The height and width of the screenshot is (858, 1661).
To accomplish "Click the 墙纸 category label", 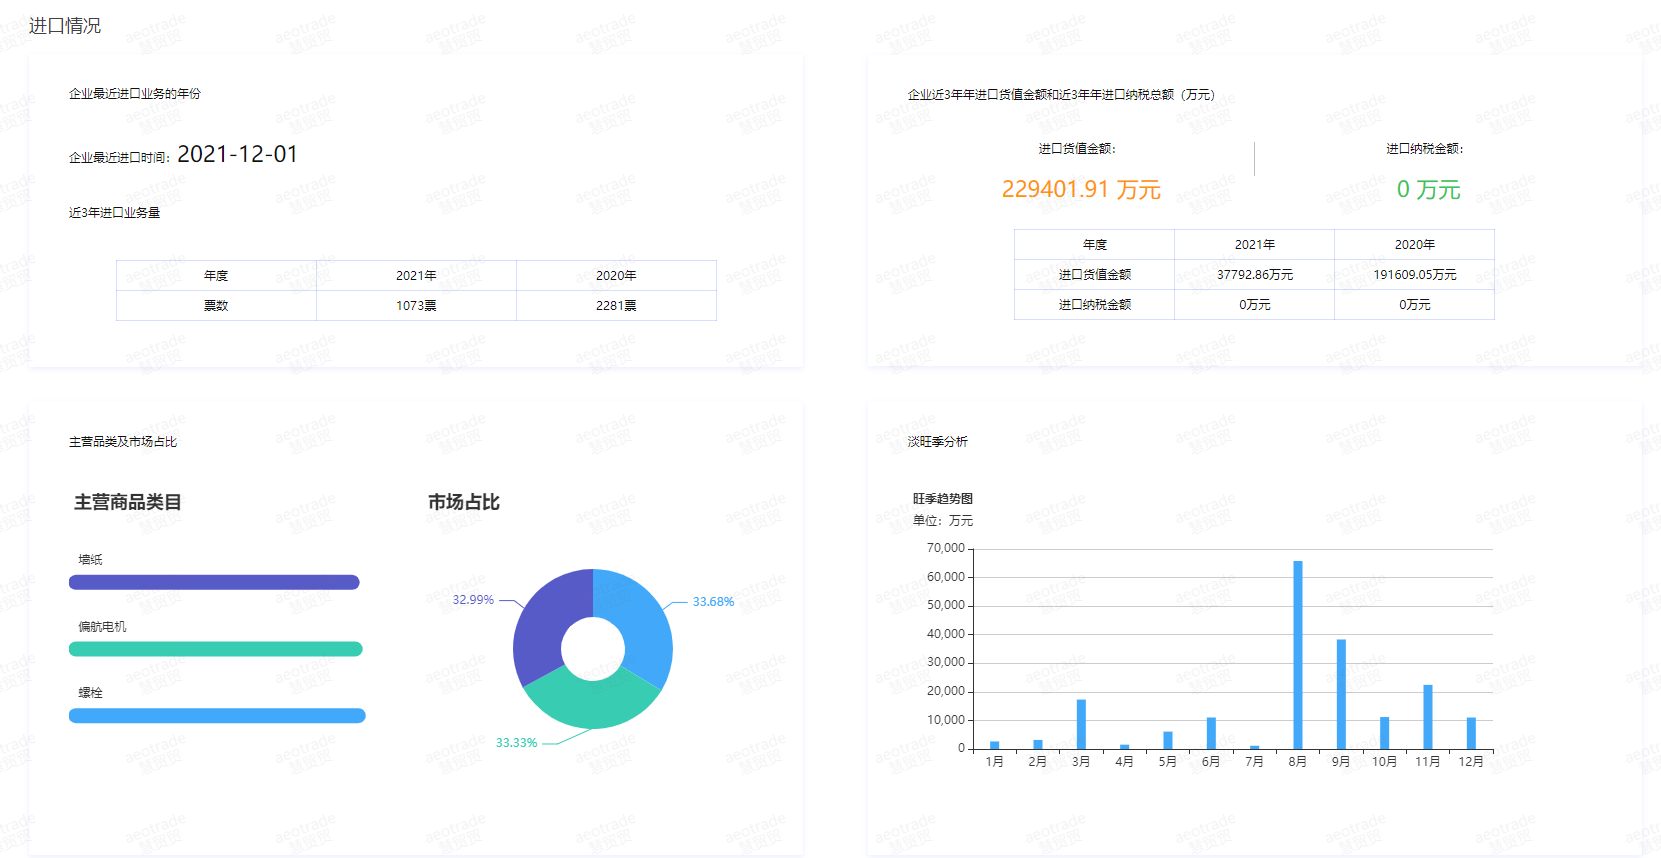I will [91, 560].
